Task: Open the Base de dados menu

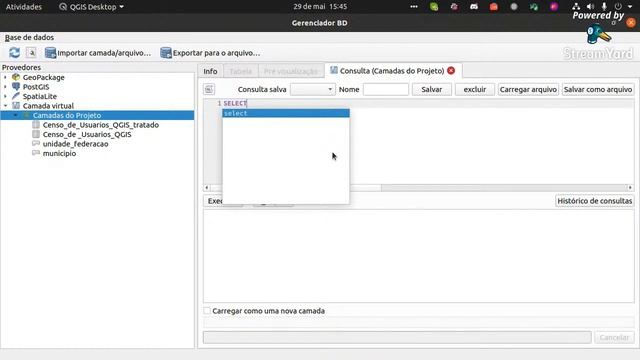Action: 29,38
